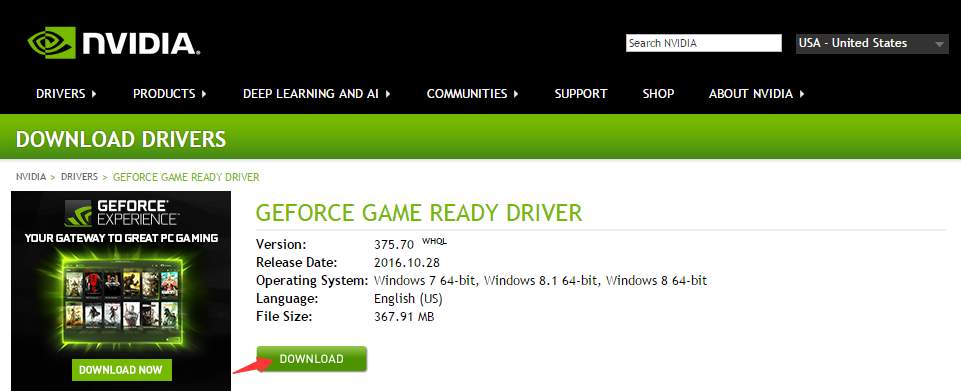Viewport: 961px width, 391px height.
Task: Click YOUR GATEWAY TO GREAT PC GAMING tagline
Action: 121,238
